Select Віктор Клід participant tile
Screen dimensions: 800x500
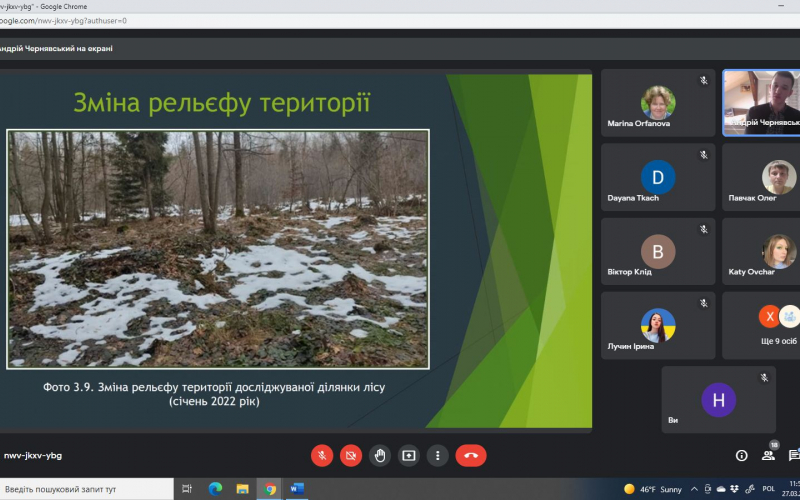[658, 252]
